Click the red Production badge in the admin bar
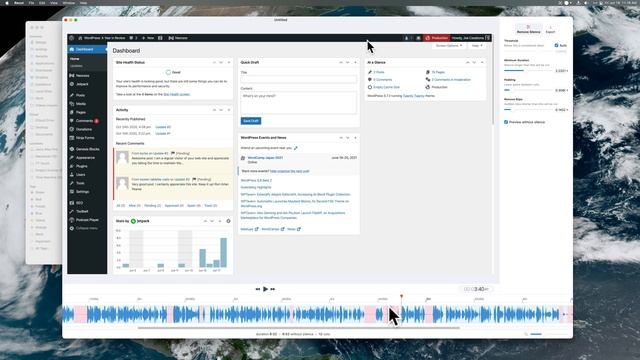 click(437, 38)
